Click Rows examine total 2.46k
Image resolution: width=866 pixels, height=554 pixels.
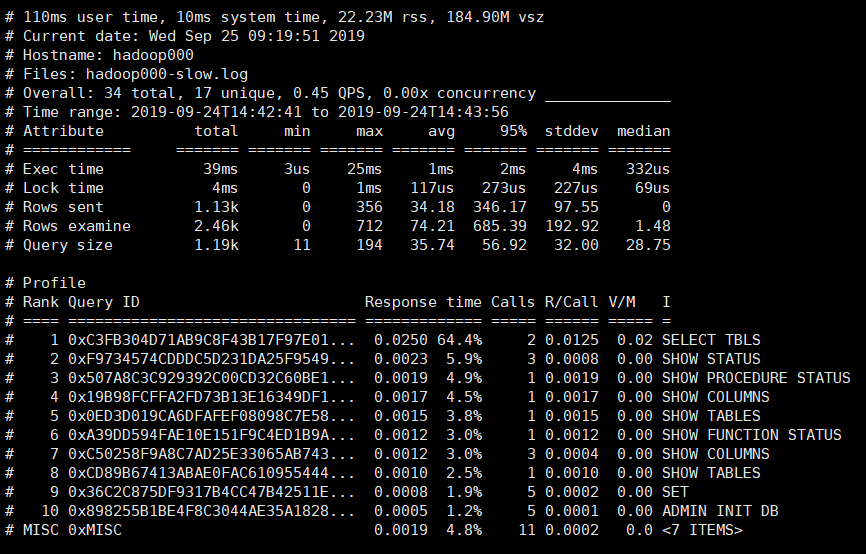[216, 226]
